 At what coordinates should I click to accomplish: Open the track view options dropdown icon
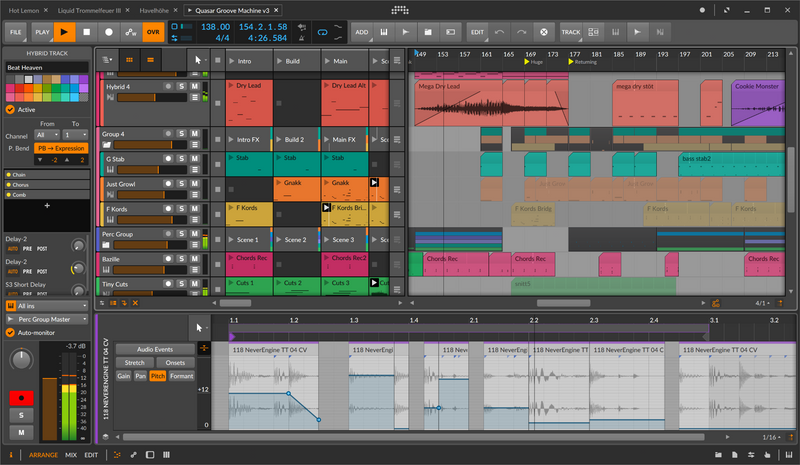(108, 60)
